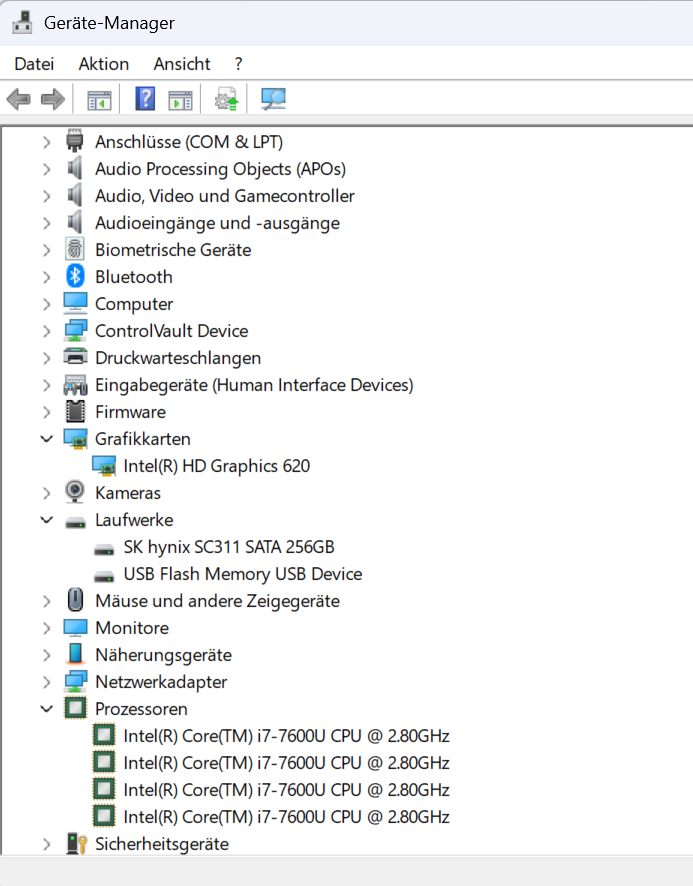693x886 pixels.
Task: Click the mouse icon for Mäuse und andere Zeigegeräte
Action: [x=75, y=600]
